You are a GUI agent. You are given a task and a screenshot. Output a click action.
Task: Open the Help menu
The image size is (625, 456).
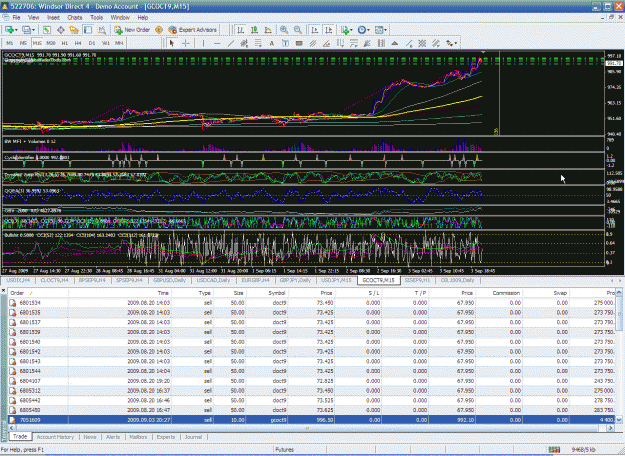(143, 18)
